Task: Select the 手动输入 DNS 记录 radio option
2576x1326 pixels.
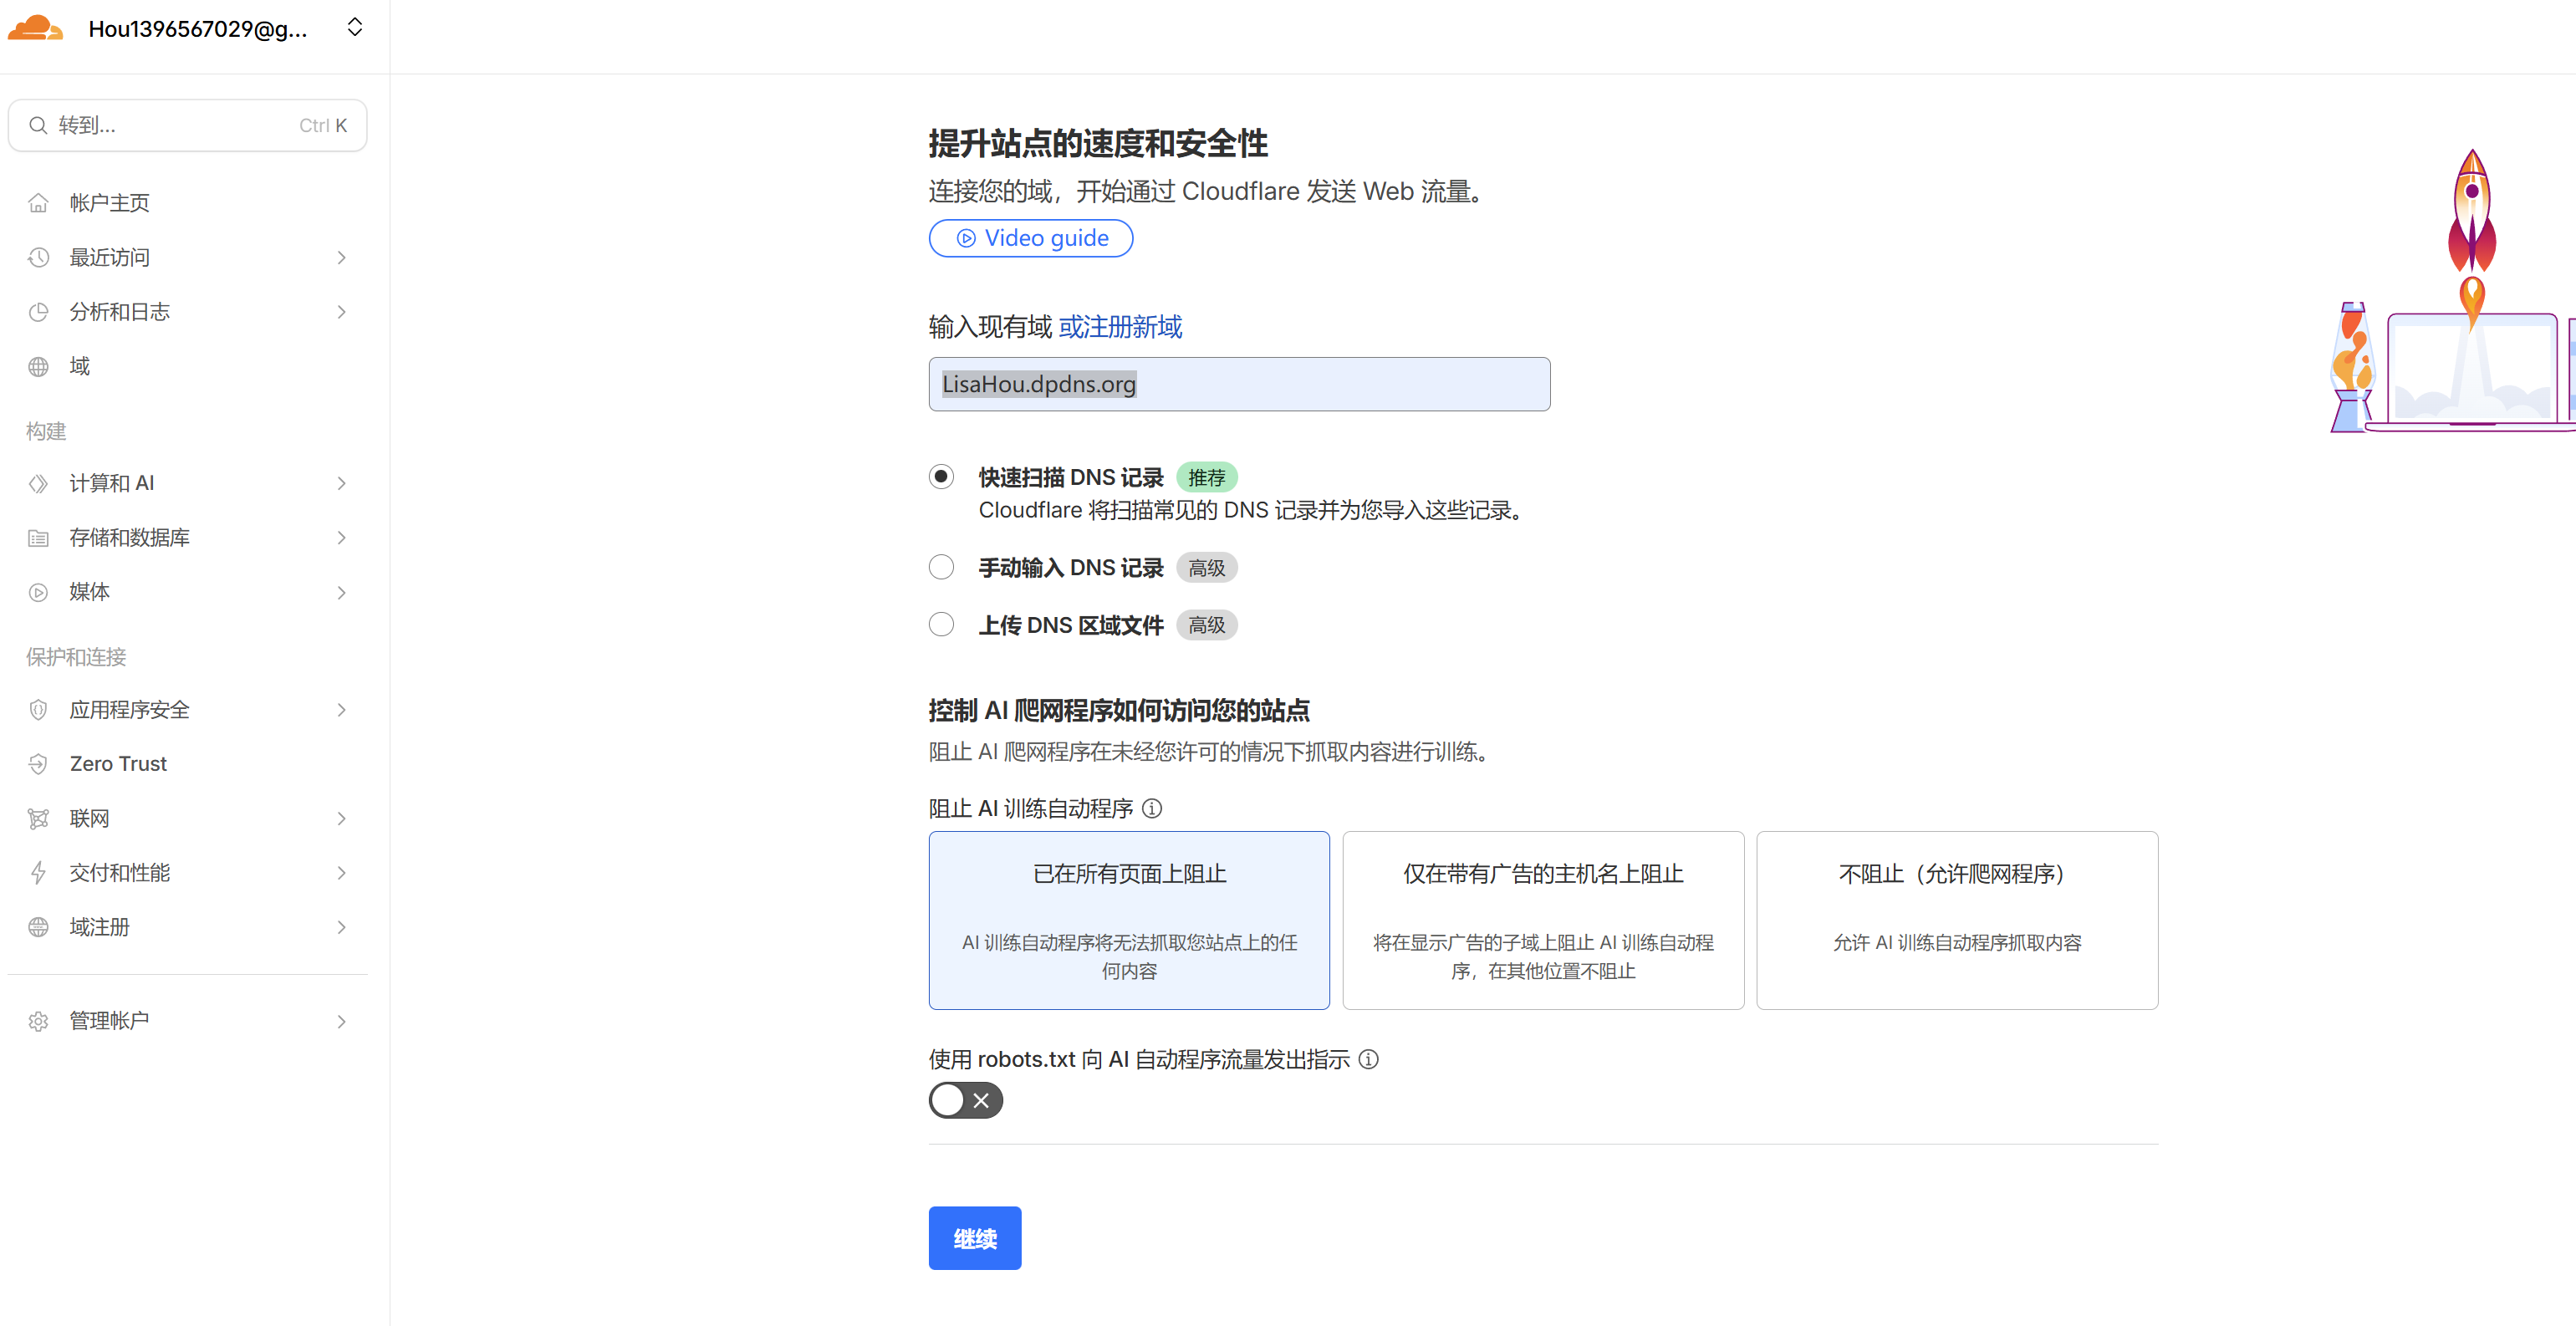Action: pyautogui.click(x=941, y=567)
